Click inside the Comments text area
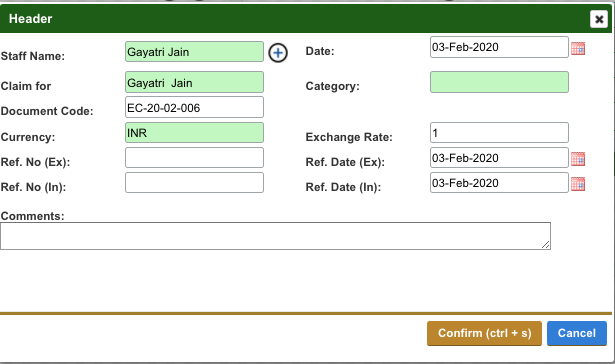 point(275,236)
